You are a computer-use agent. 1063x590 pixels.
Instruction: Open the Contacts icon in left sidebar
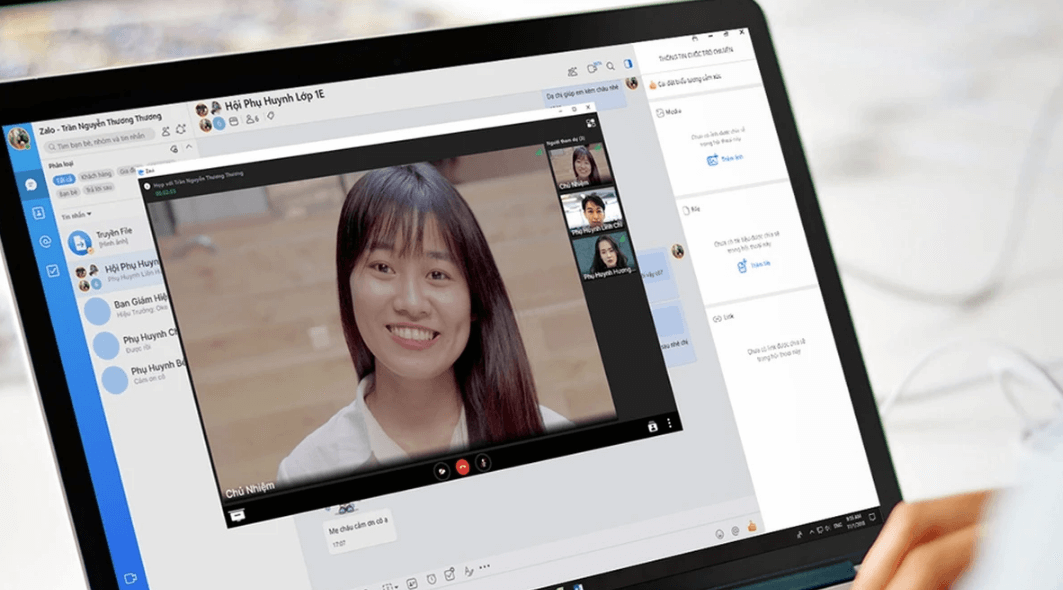[38, 213]
